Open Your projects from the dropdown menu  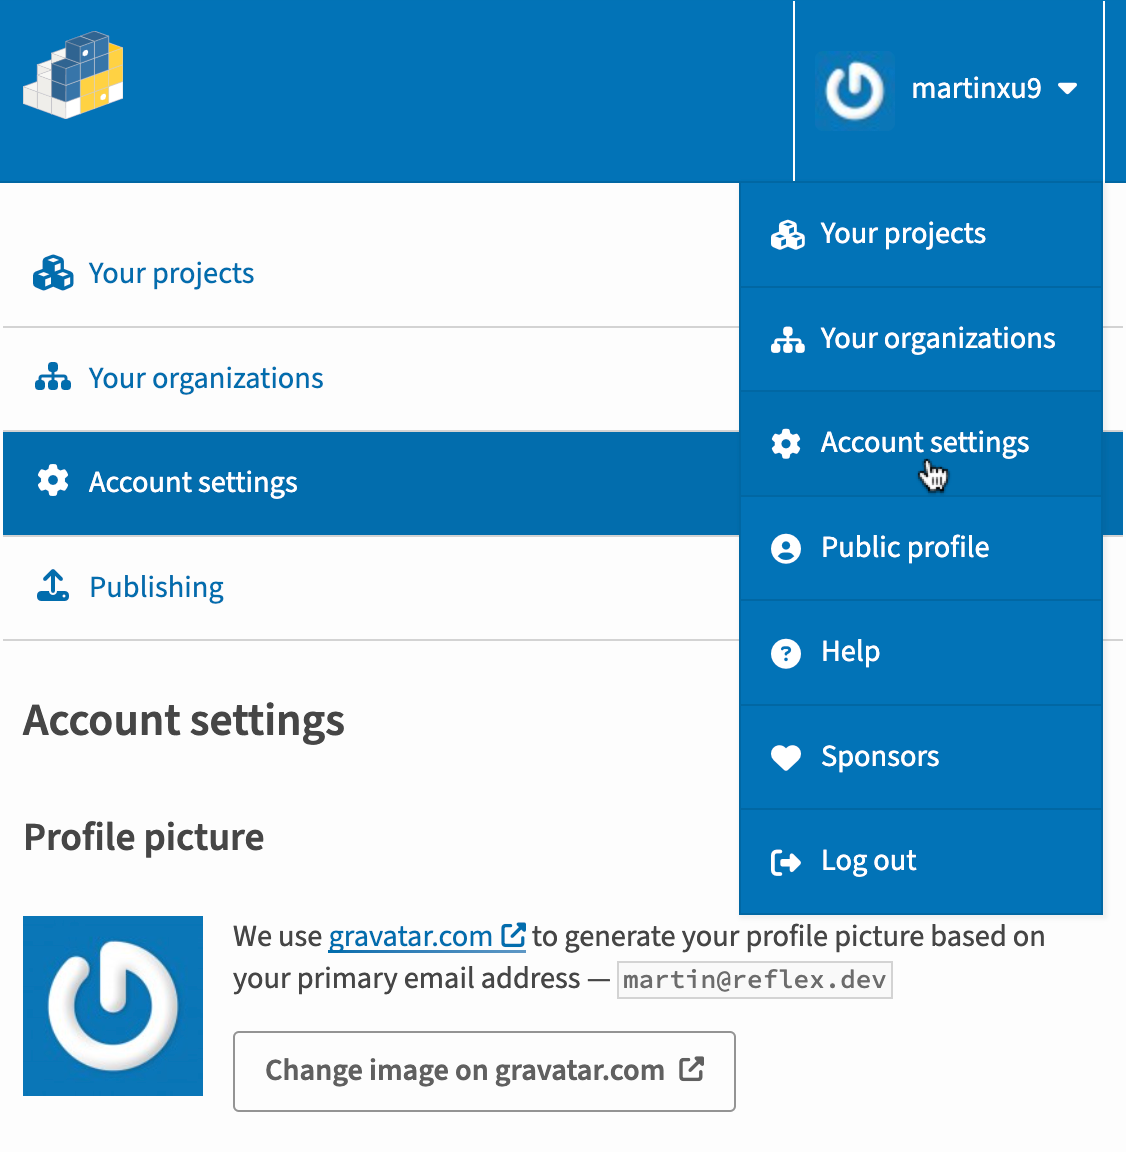pos(902,234)
